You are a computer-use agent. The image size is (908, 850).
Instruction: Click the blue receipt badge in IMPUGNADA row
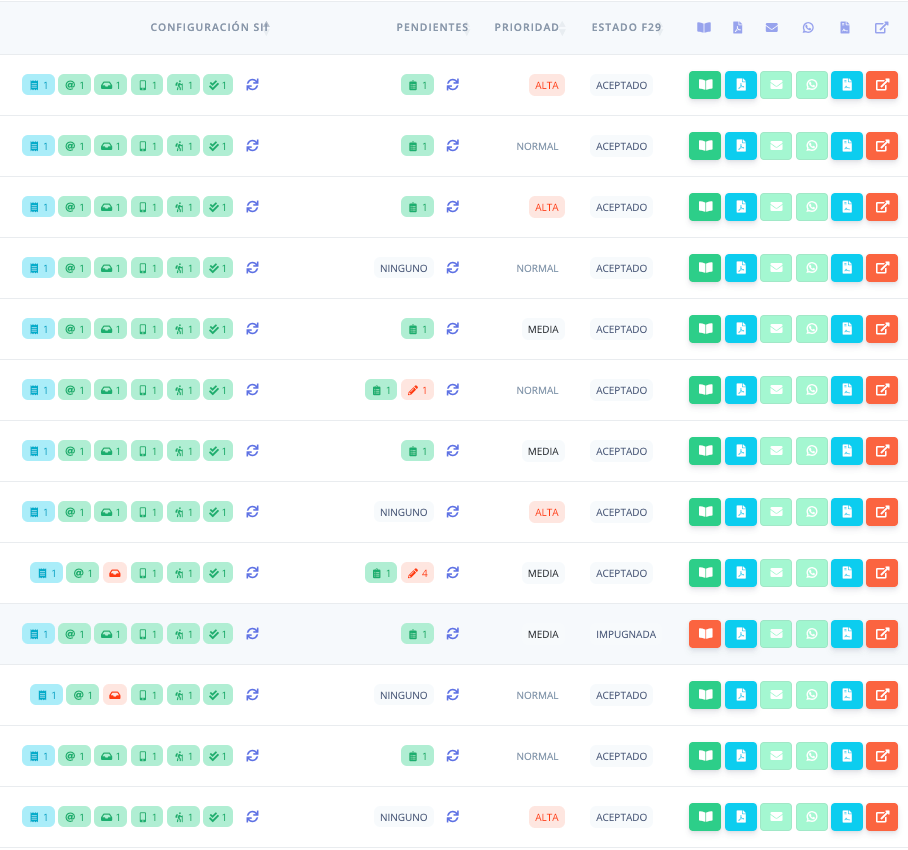39,634
